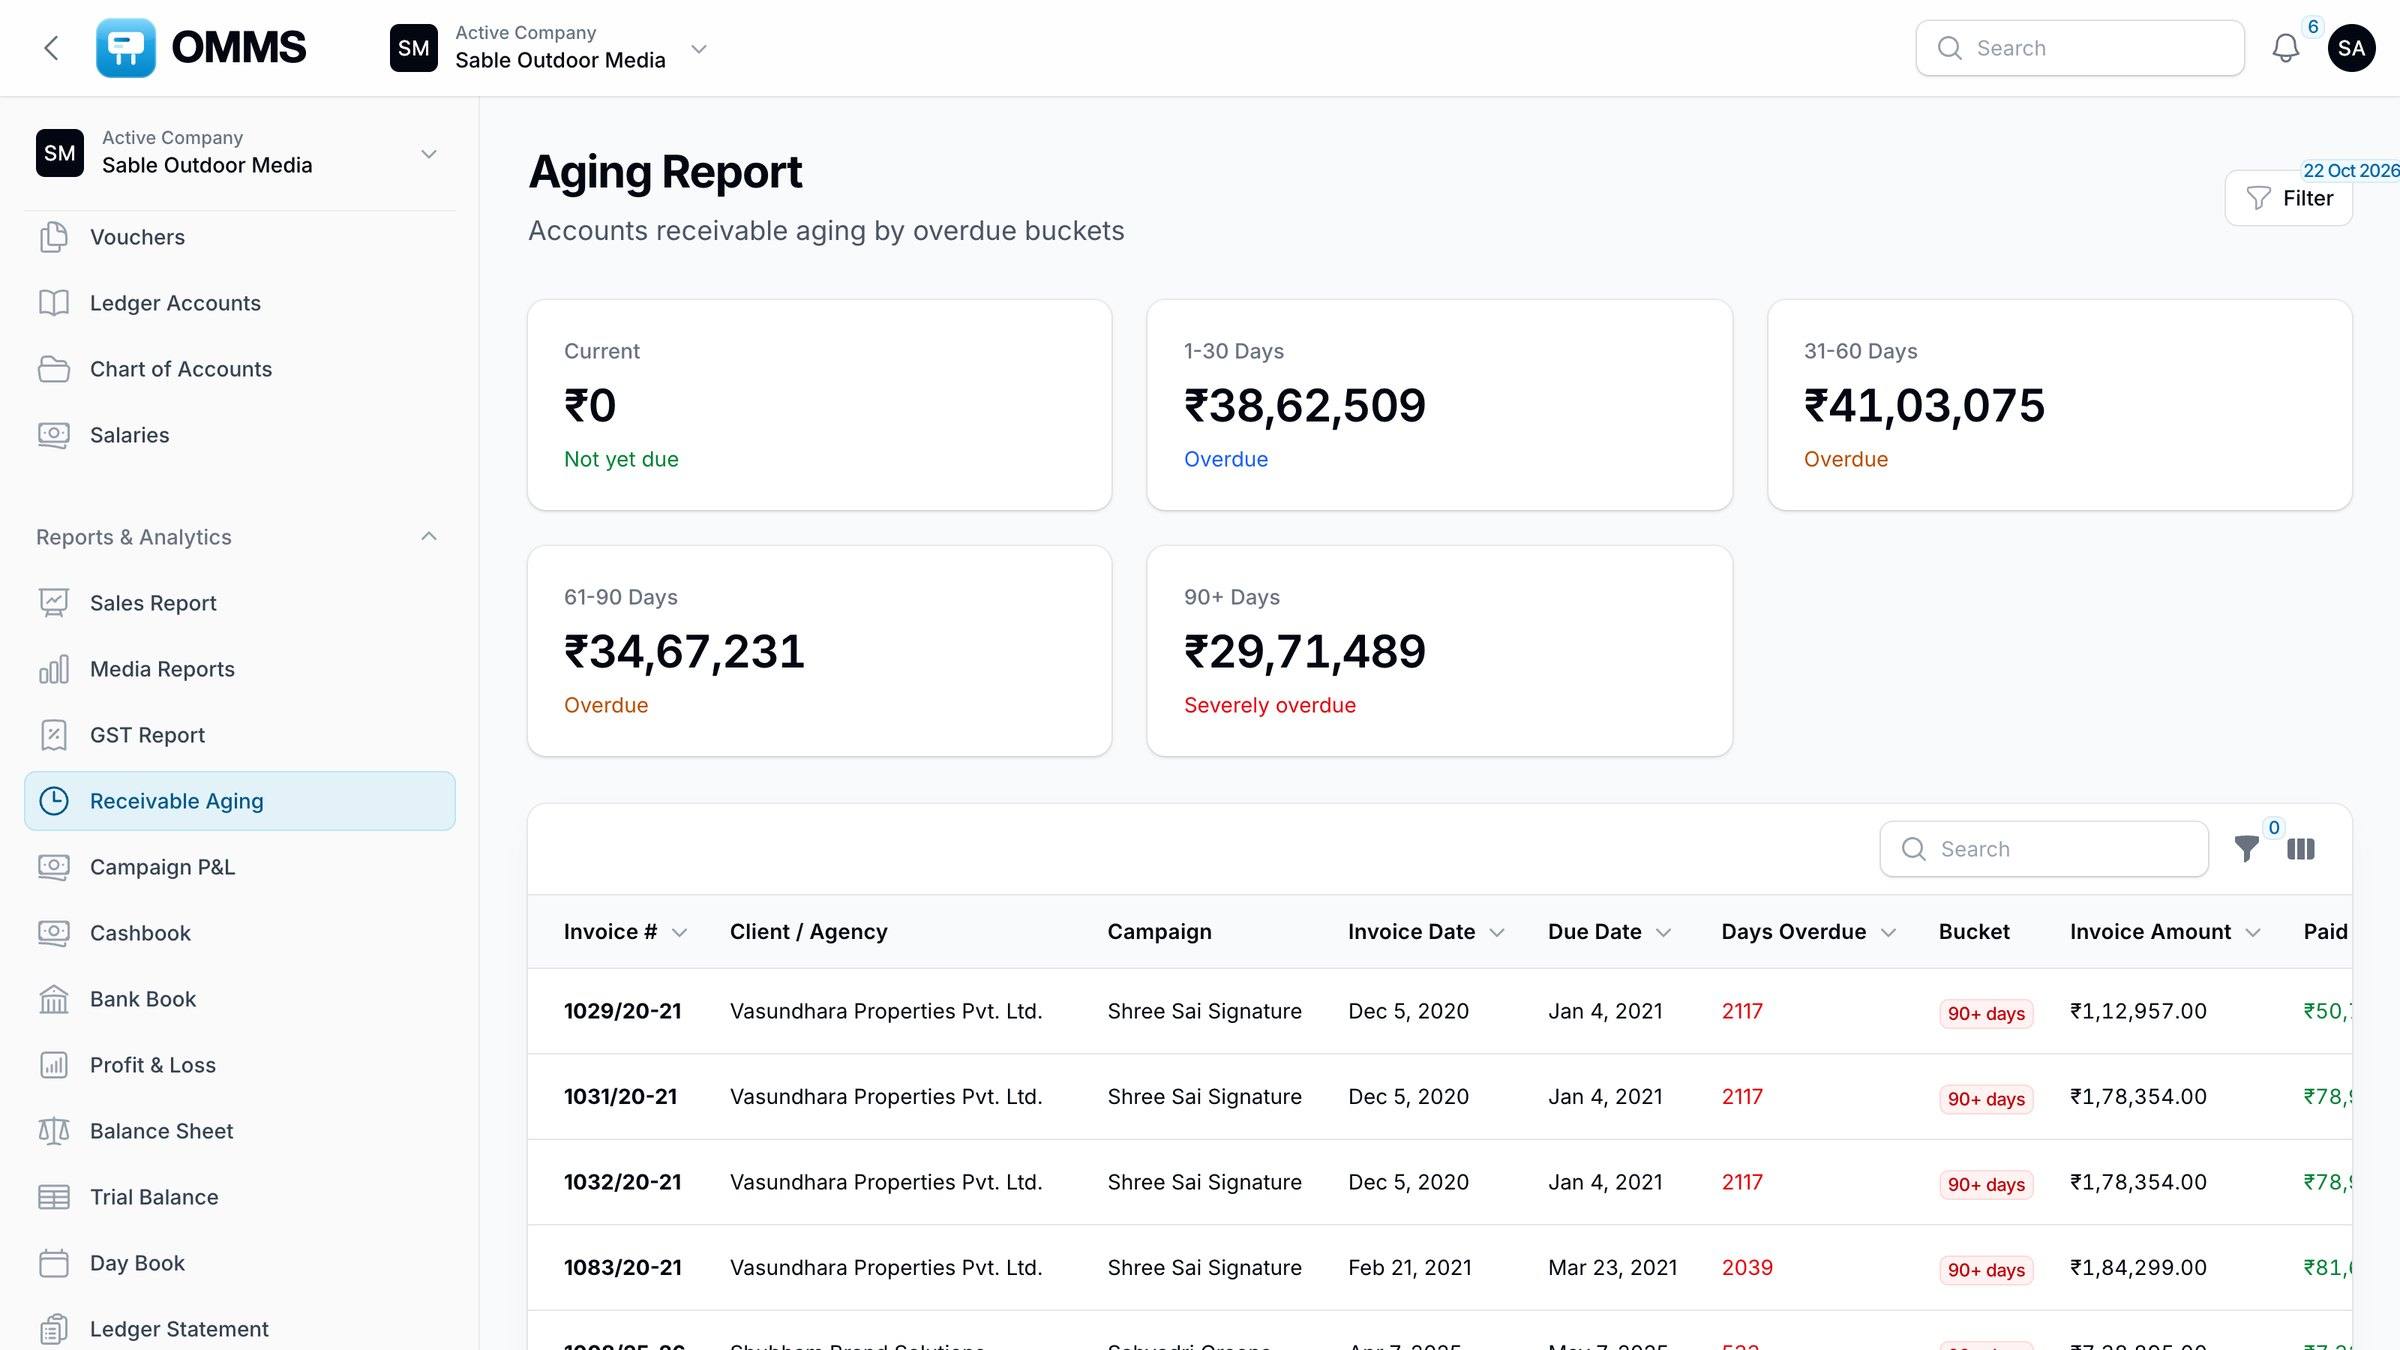Open Chart of Accounts
Screen dimensions: 2400x1350
pyautogui.click(x=240, y=369)
